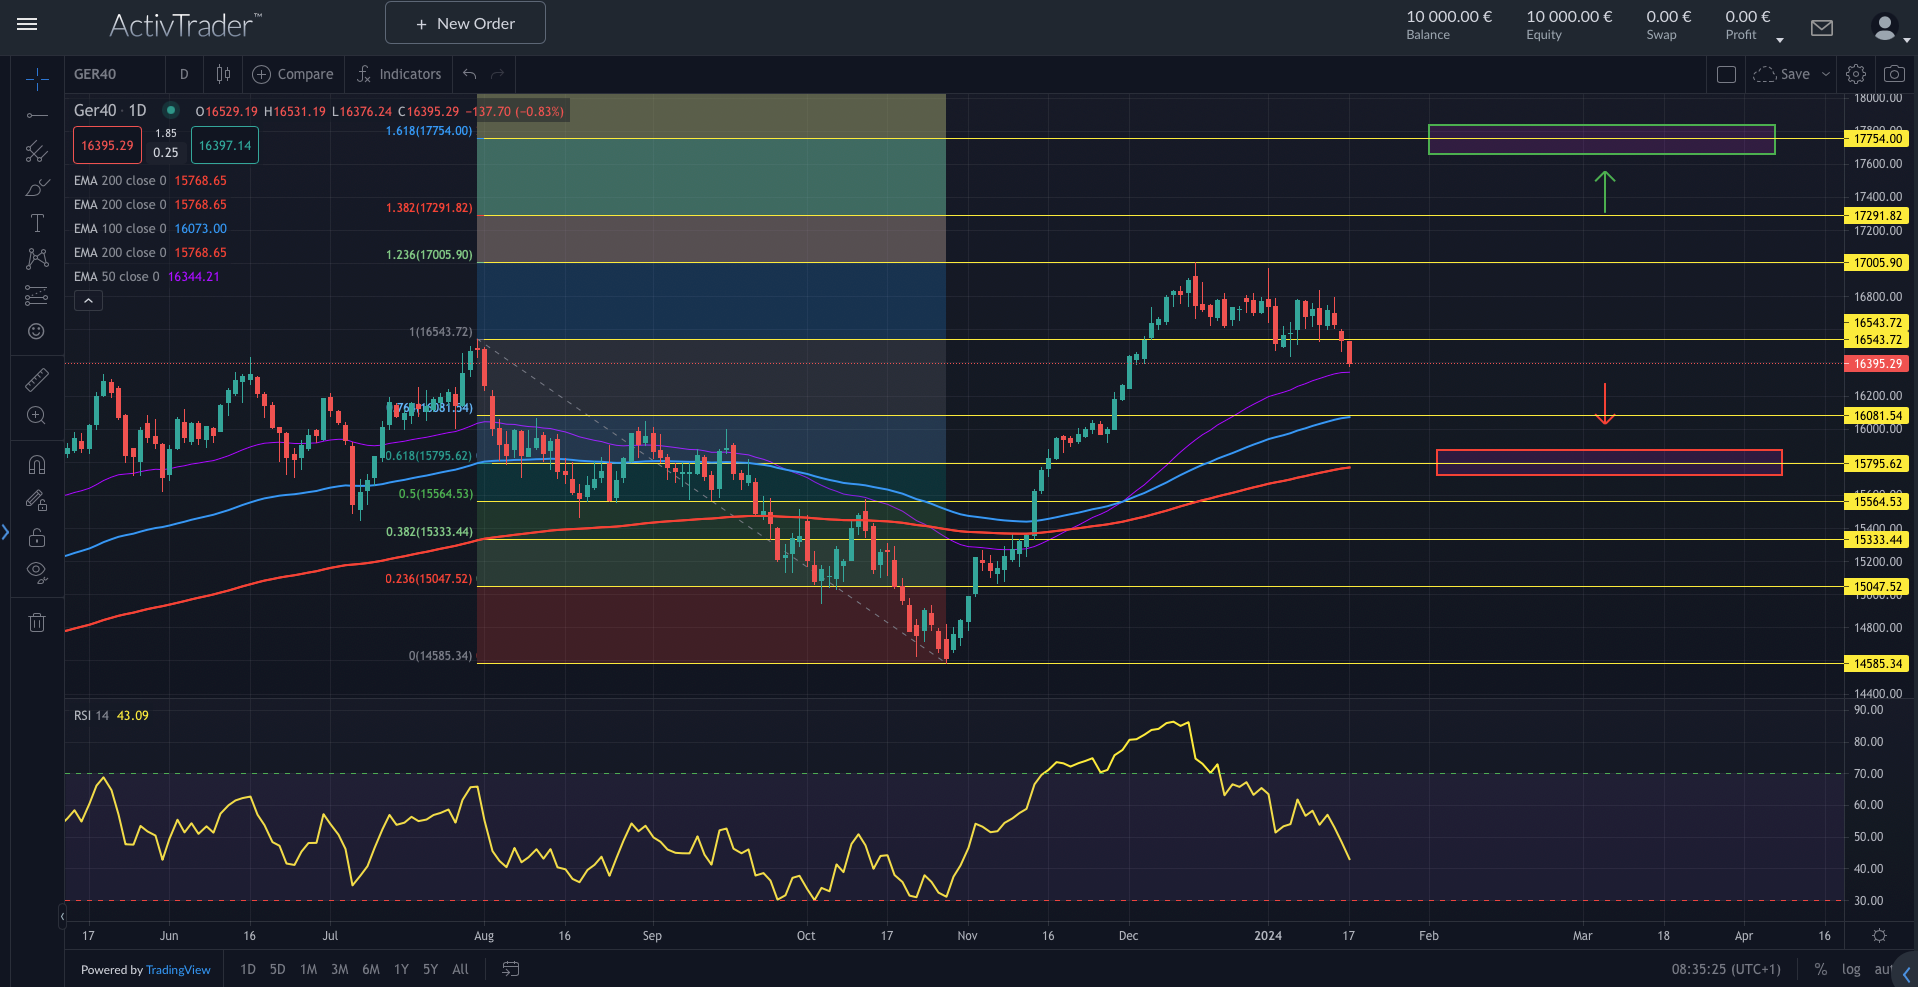
Task: Select the Brush drawing tool
Action: [x=37, y=188]
